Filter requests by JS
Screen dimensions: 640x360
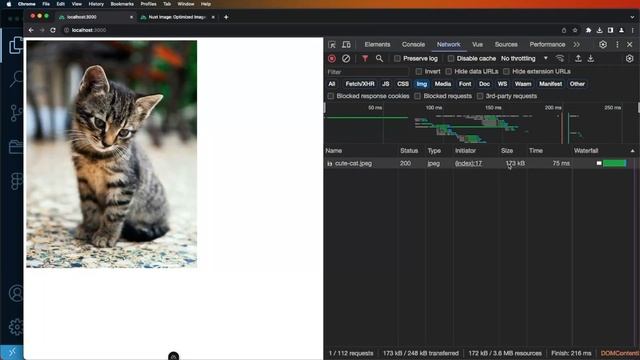(x=385, y=84)
